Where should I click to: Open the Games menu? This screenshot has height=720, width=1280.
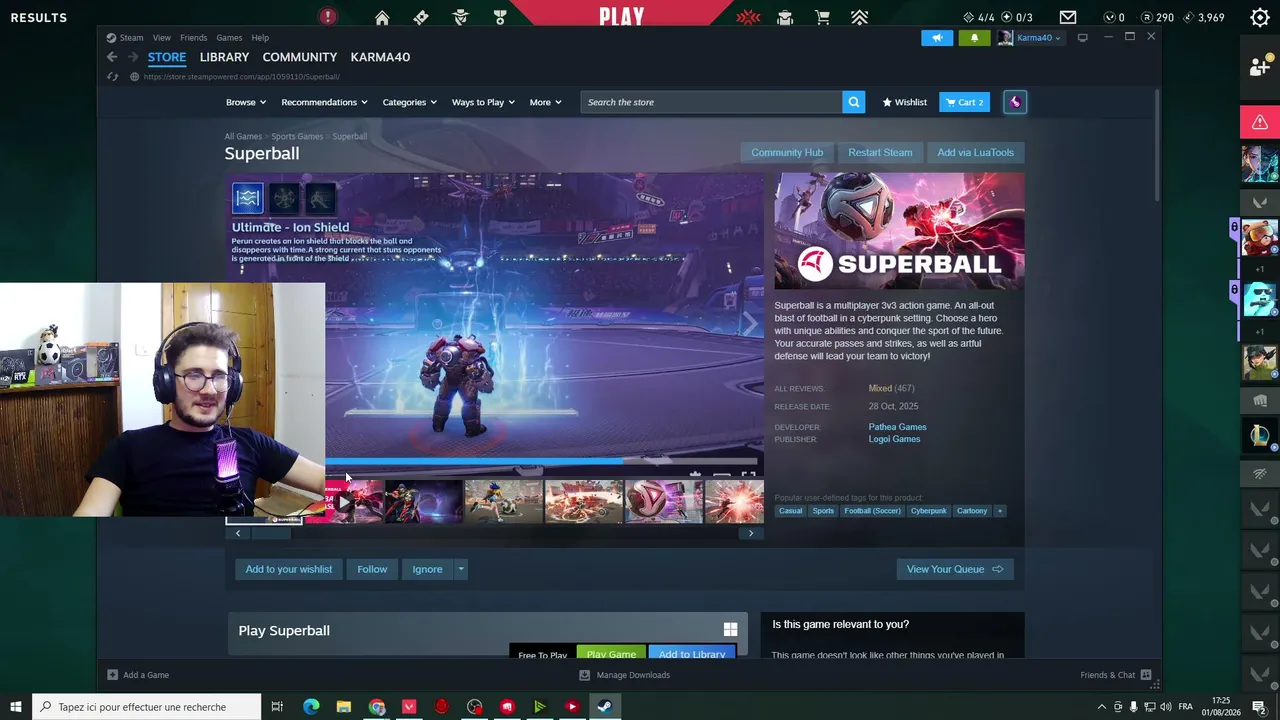[229, 38]
